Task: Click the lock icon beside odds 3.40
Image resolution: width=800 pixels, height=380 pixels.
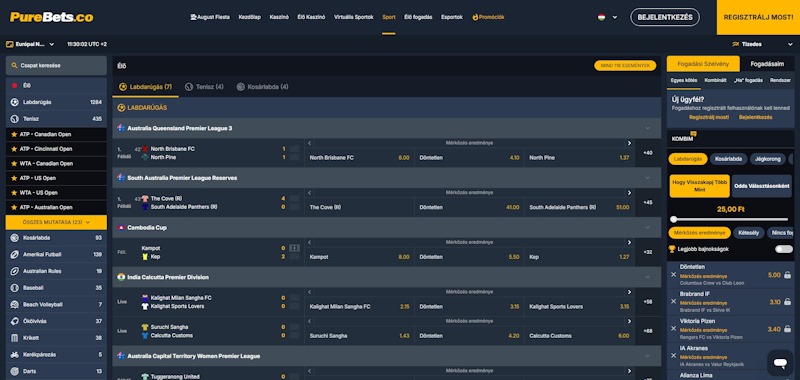Action: pyautogui.click(x=788, y=329)
